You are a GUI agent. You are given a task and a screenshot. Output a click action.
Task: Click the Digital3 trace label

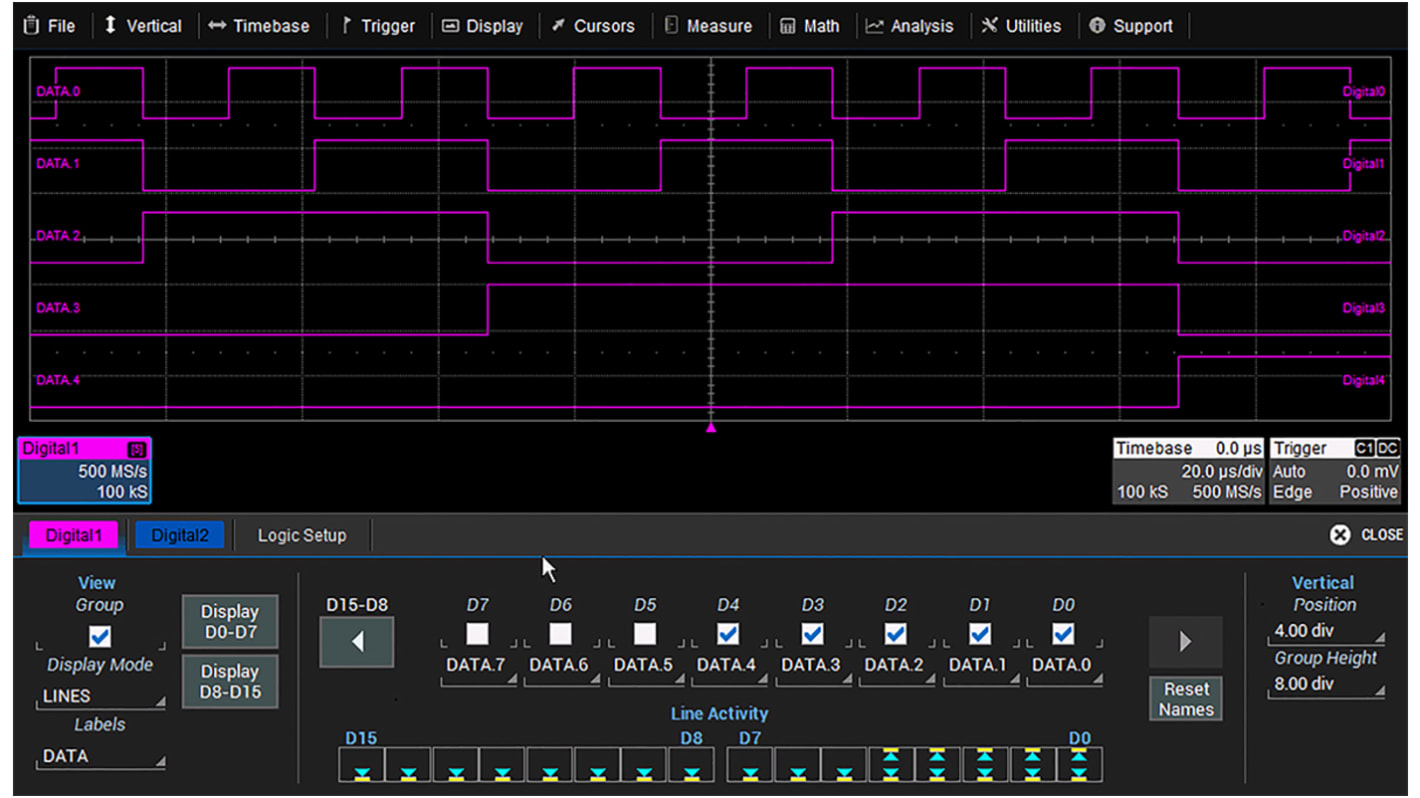[x=1364, y=308]
